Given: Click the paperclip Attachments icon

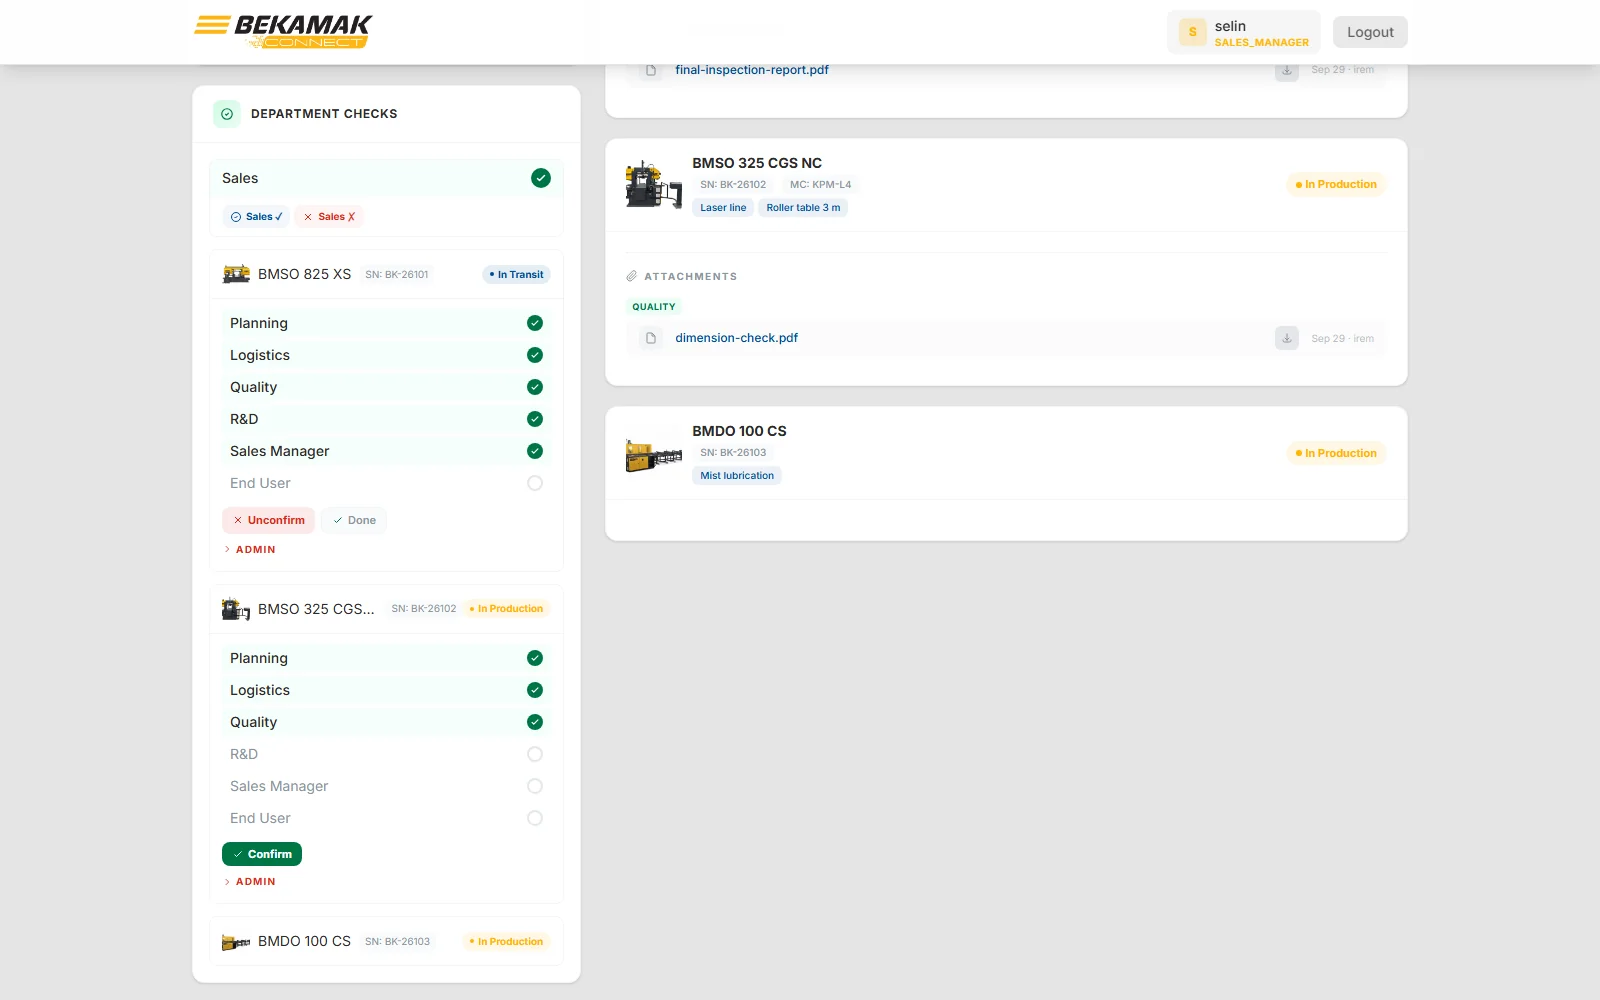Looking at the screenshot, I should point(632,276).
